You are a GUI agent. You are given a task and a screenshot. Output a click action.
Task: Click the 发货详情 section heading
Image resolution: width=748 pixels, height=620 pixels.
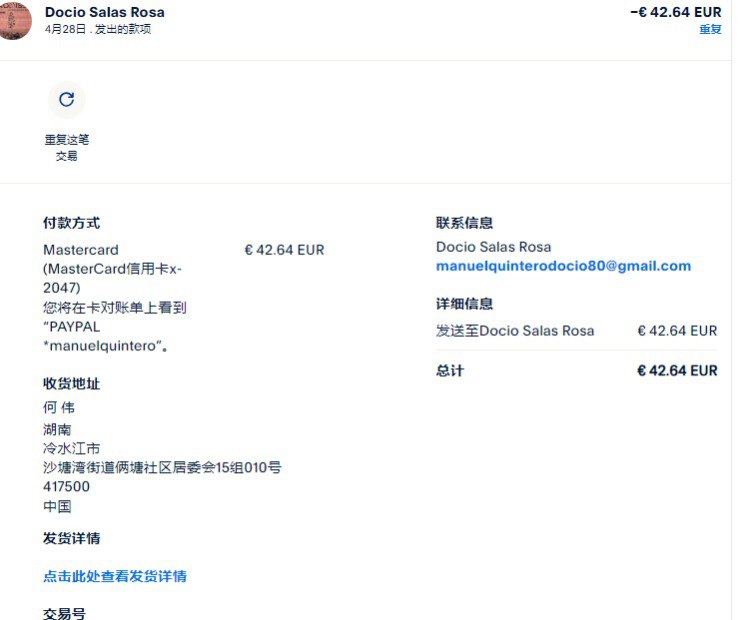(71, 539)
